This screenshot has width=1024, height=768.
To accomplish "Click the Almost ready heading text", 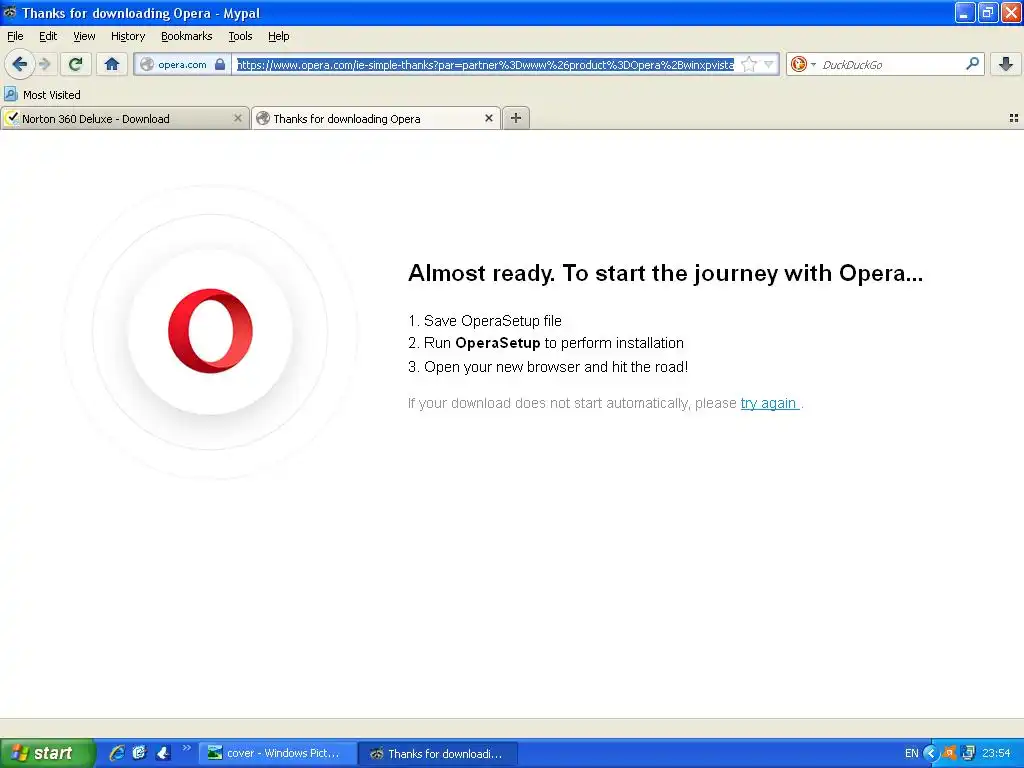I will click(x=665, y=273).
